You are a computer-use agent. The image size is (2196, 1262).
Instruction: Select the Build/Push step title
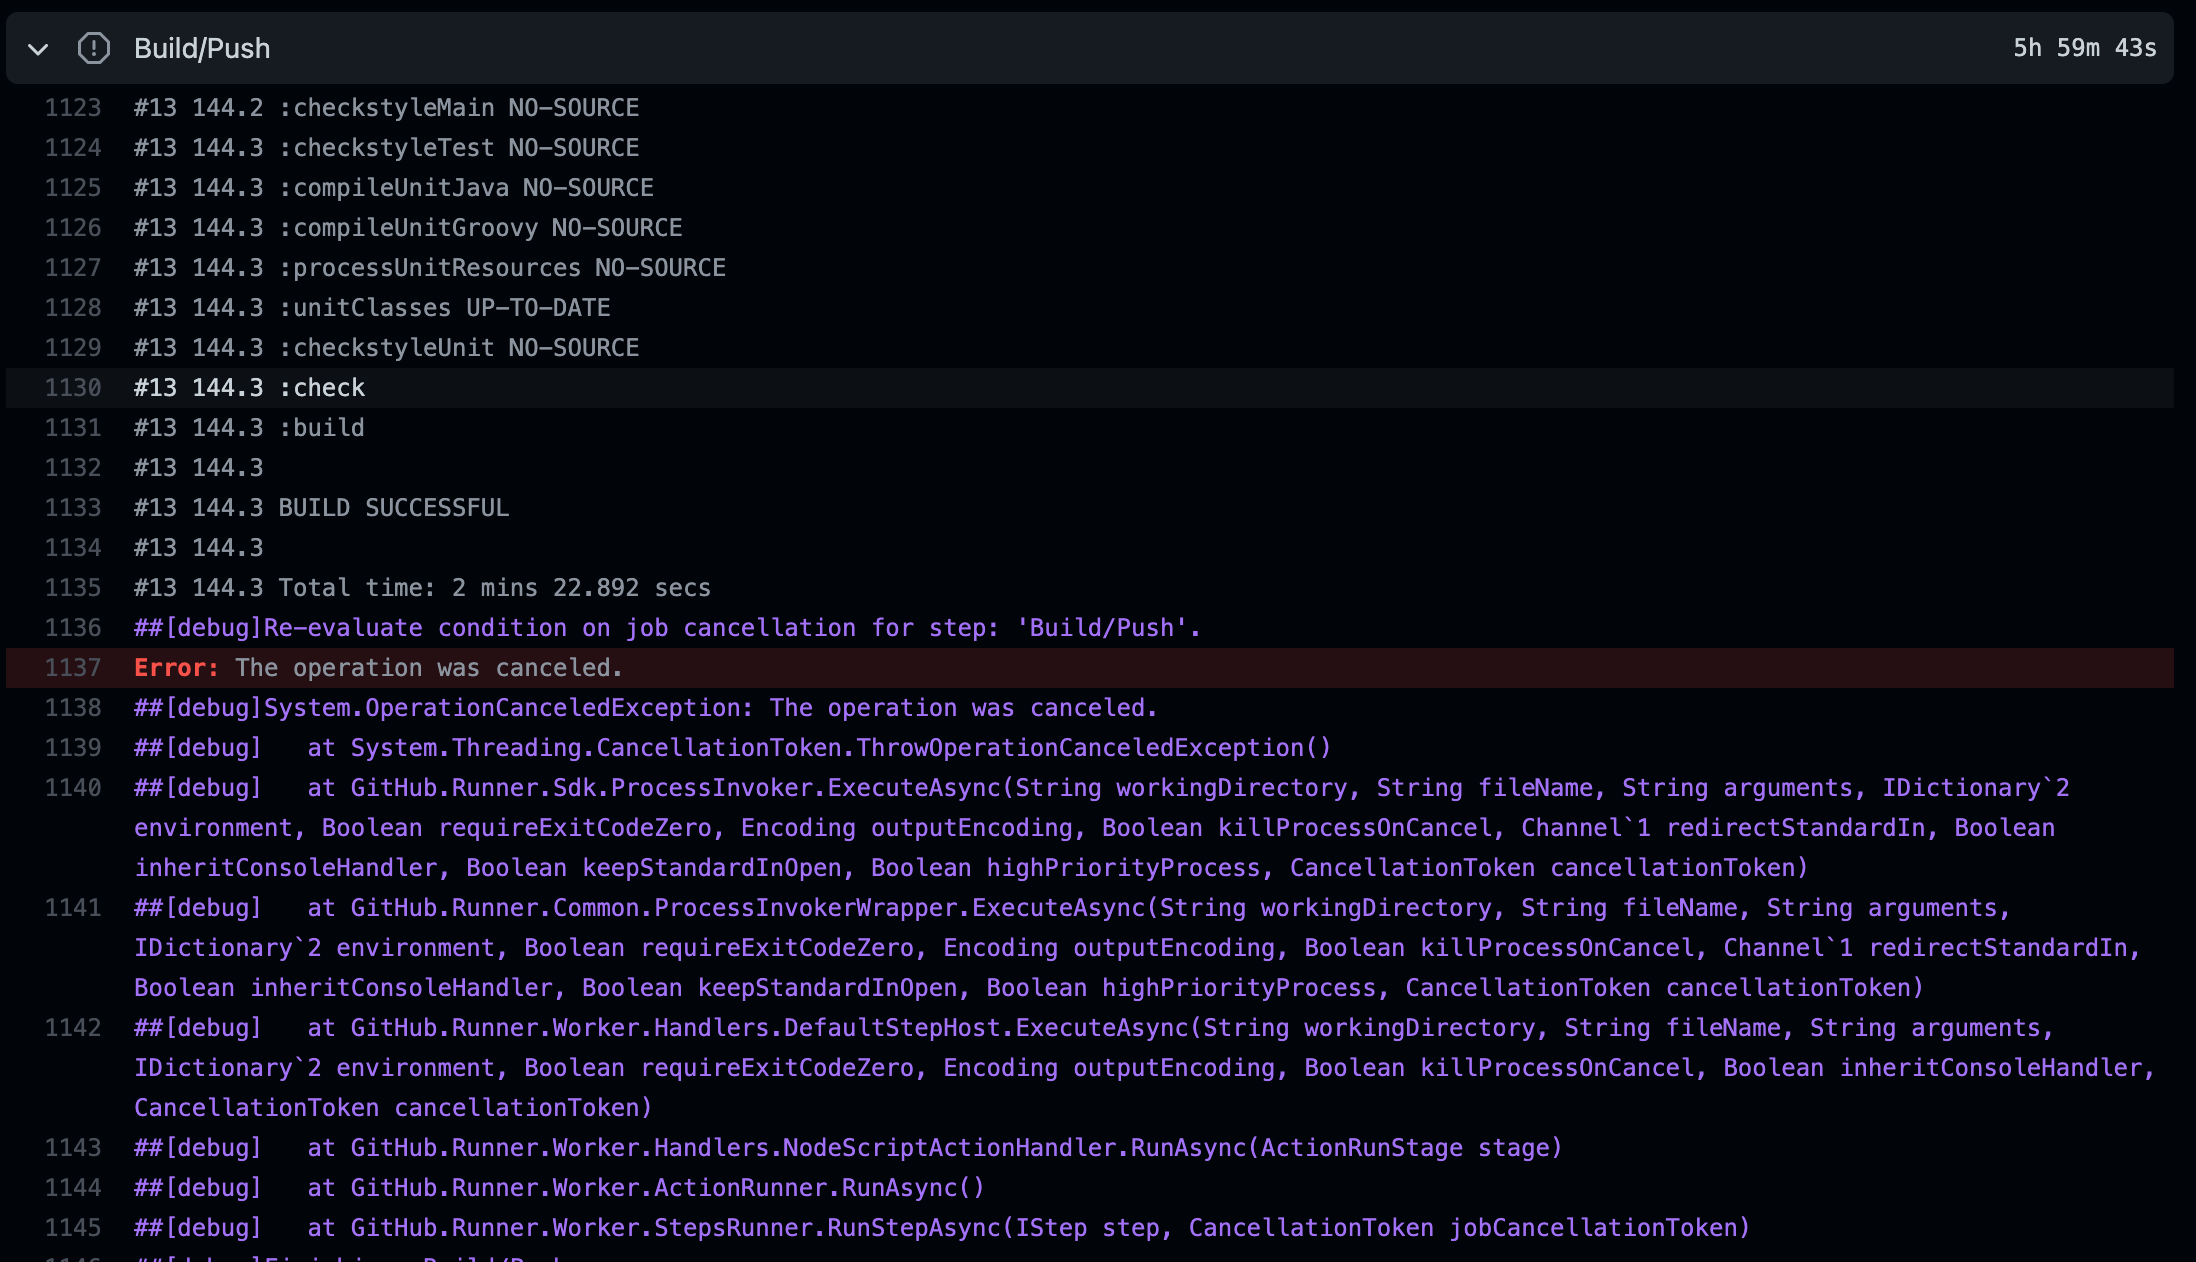tap(201, 47)
